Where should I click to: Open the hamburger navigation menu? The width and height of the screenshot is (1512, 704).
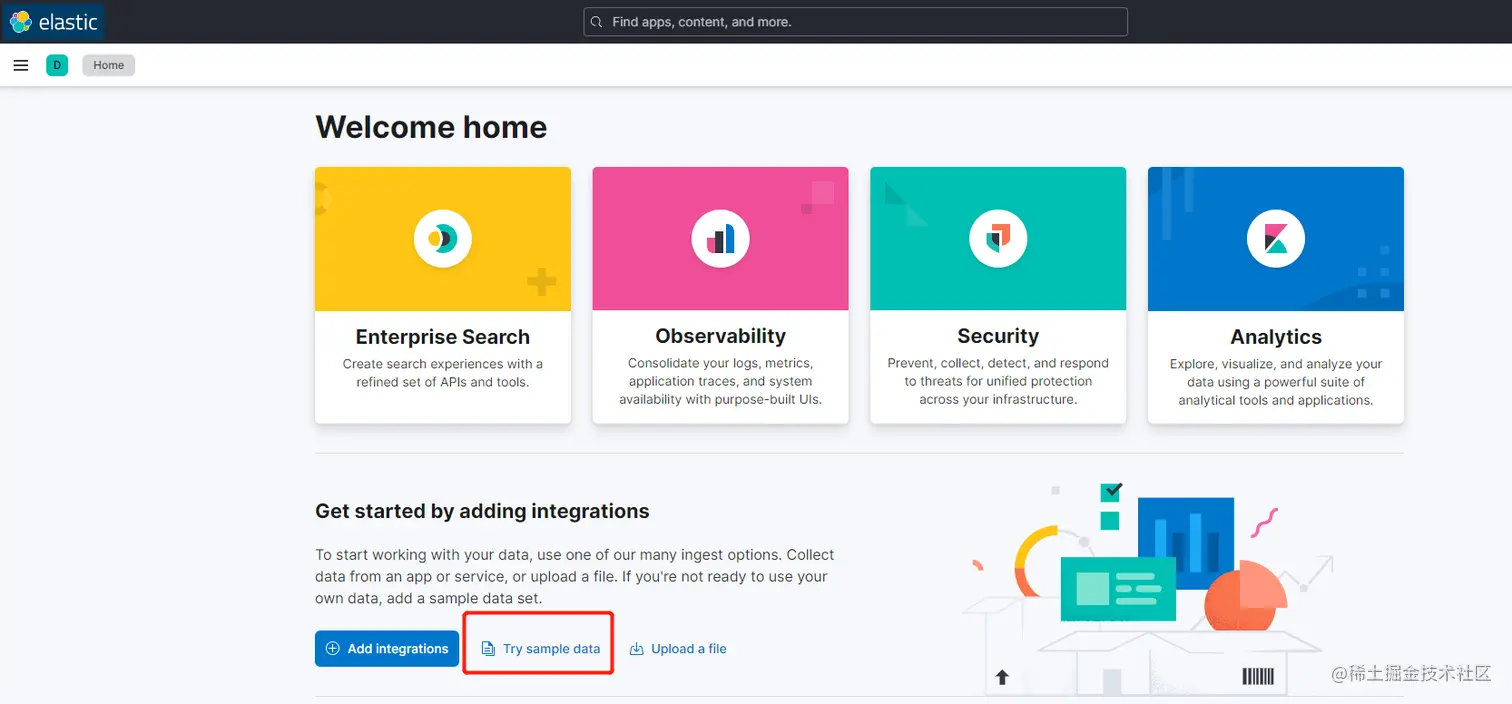[x=20, y=65]
